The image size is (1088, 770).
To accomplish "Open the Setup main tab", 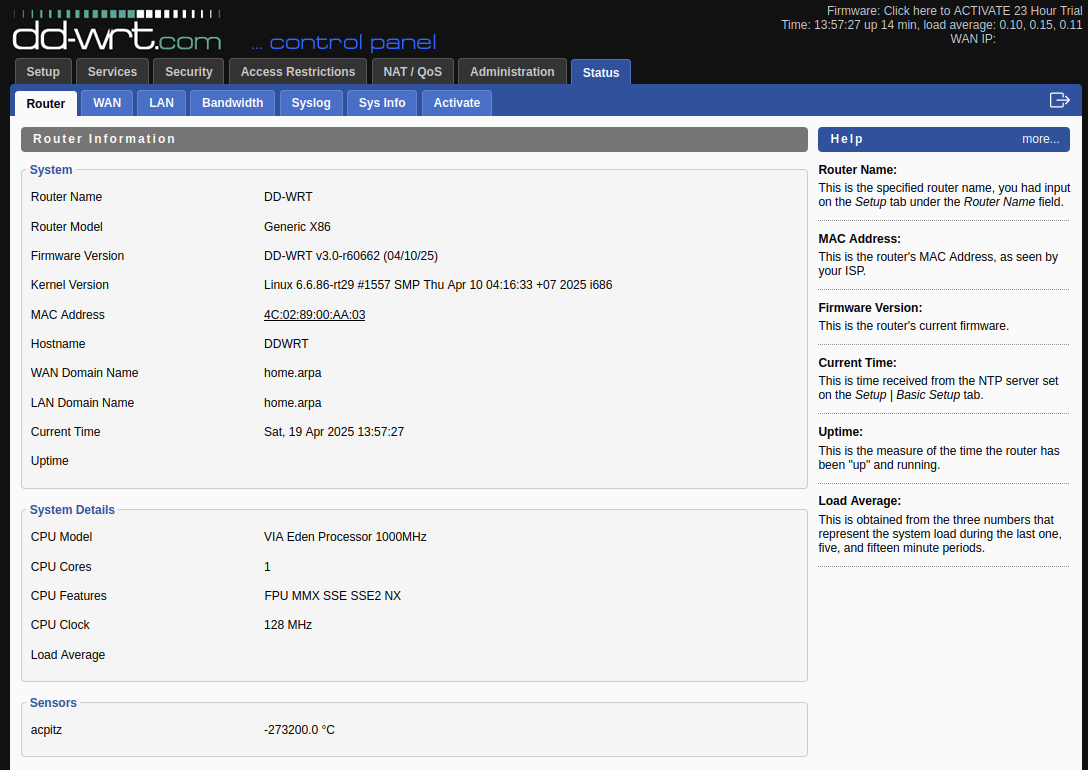I will pyautogui.click(x=43, y=71).
